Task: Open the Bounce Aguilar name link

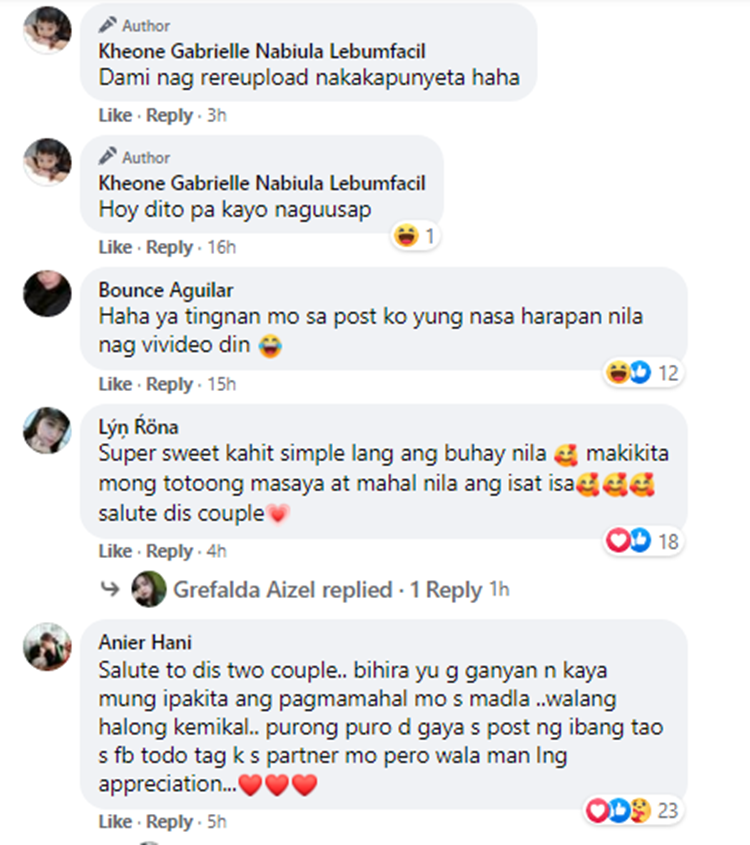Action: 166,290
